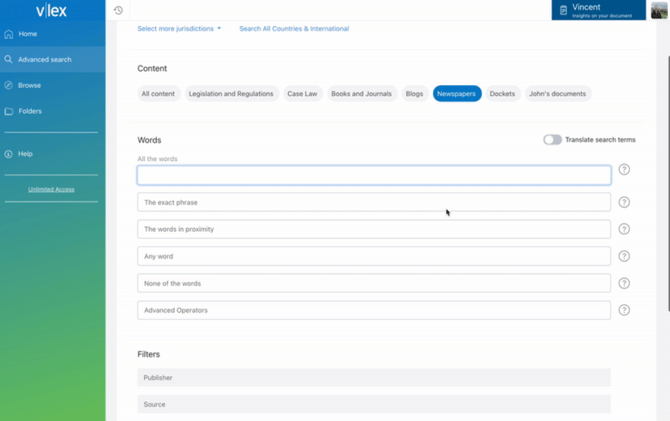Click the Advanced search magnifier icon
670x421 pixels.
point(9,59)
